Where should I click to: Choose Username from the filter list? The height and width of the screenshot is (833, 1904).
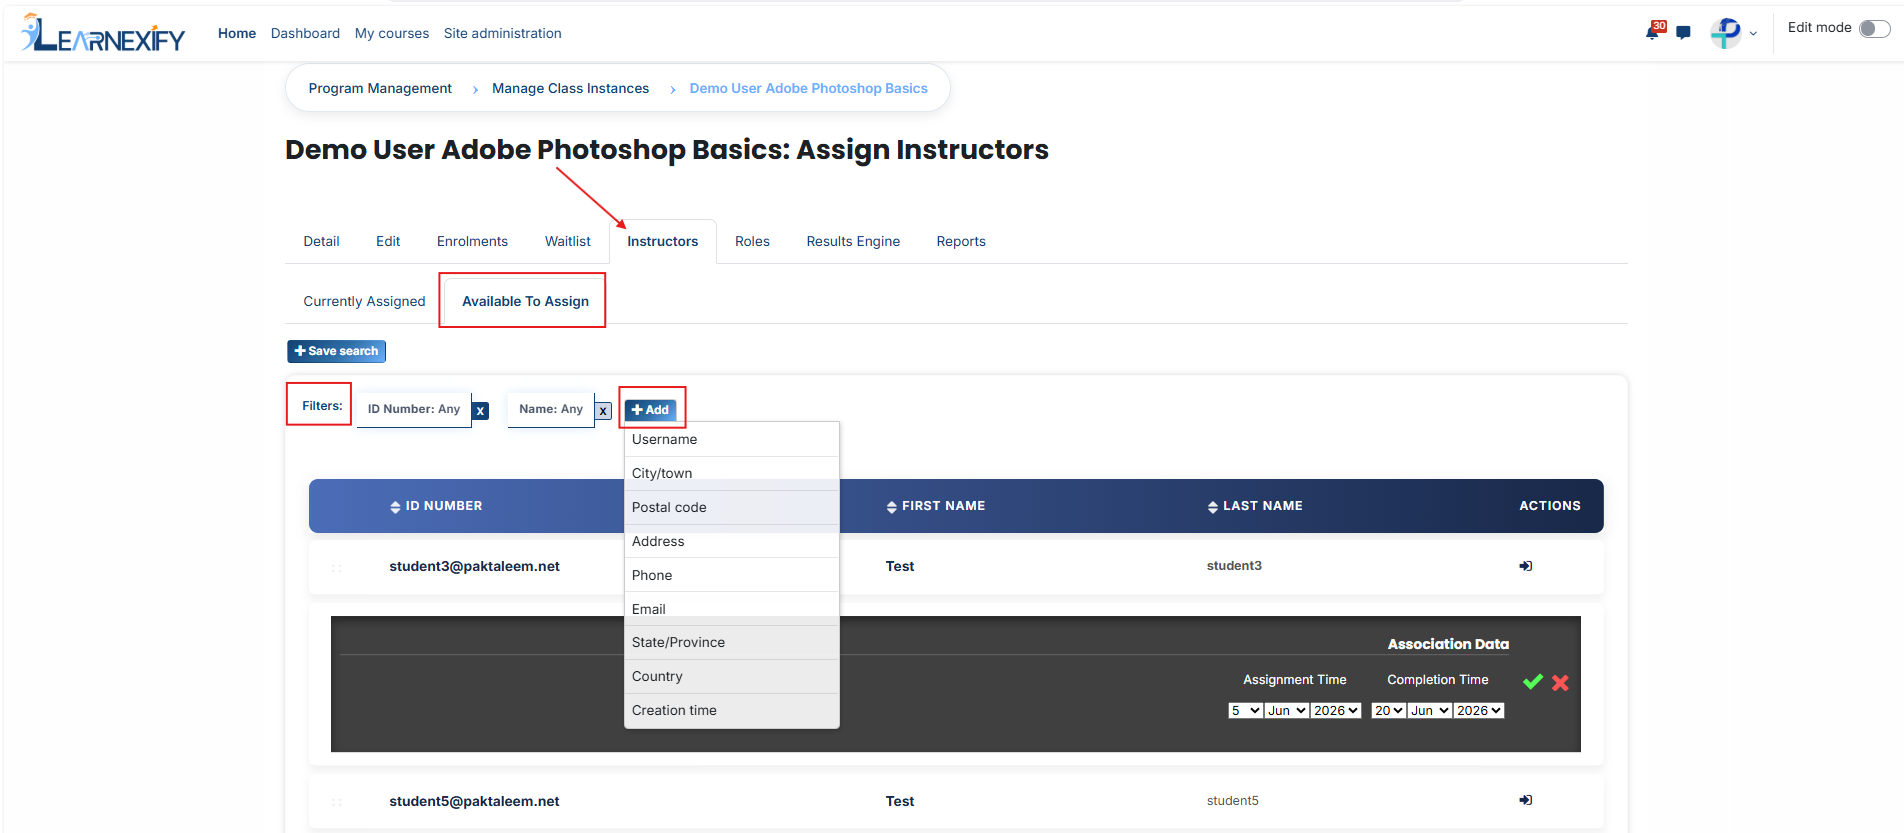(x=732, y=440)
